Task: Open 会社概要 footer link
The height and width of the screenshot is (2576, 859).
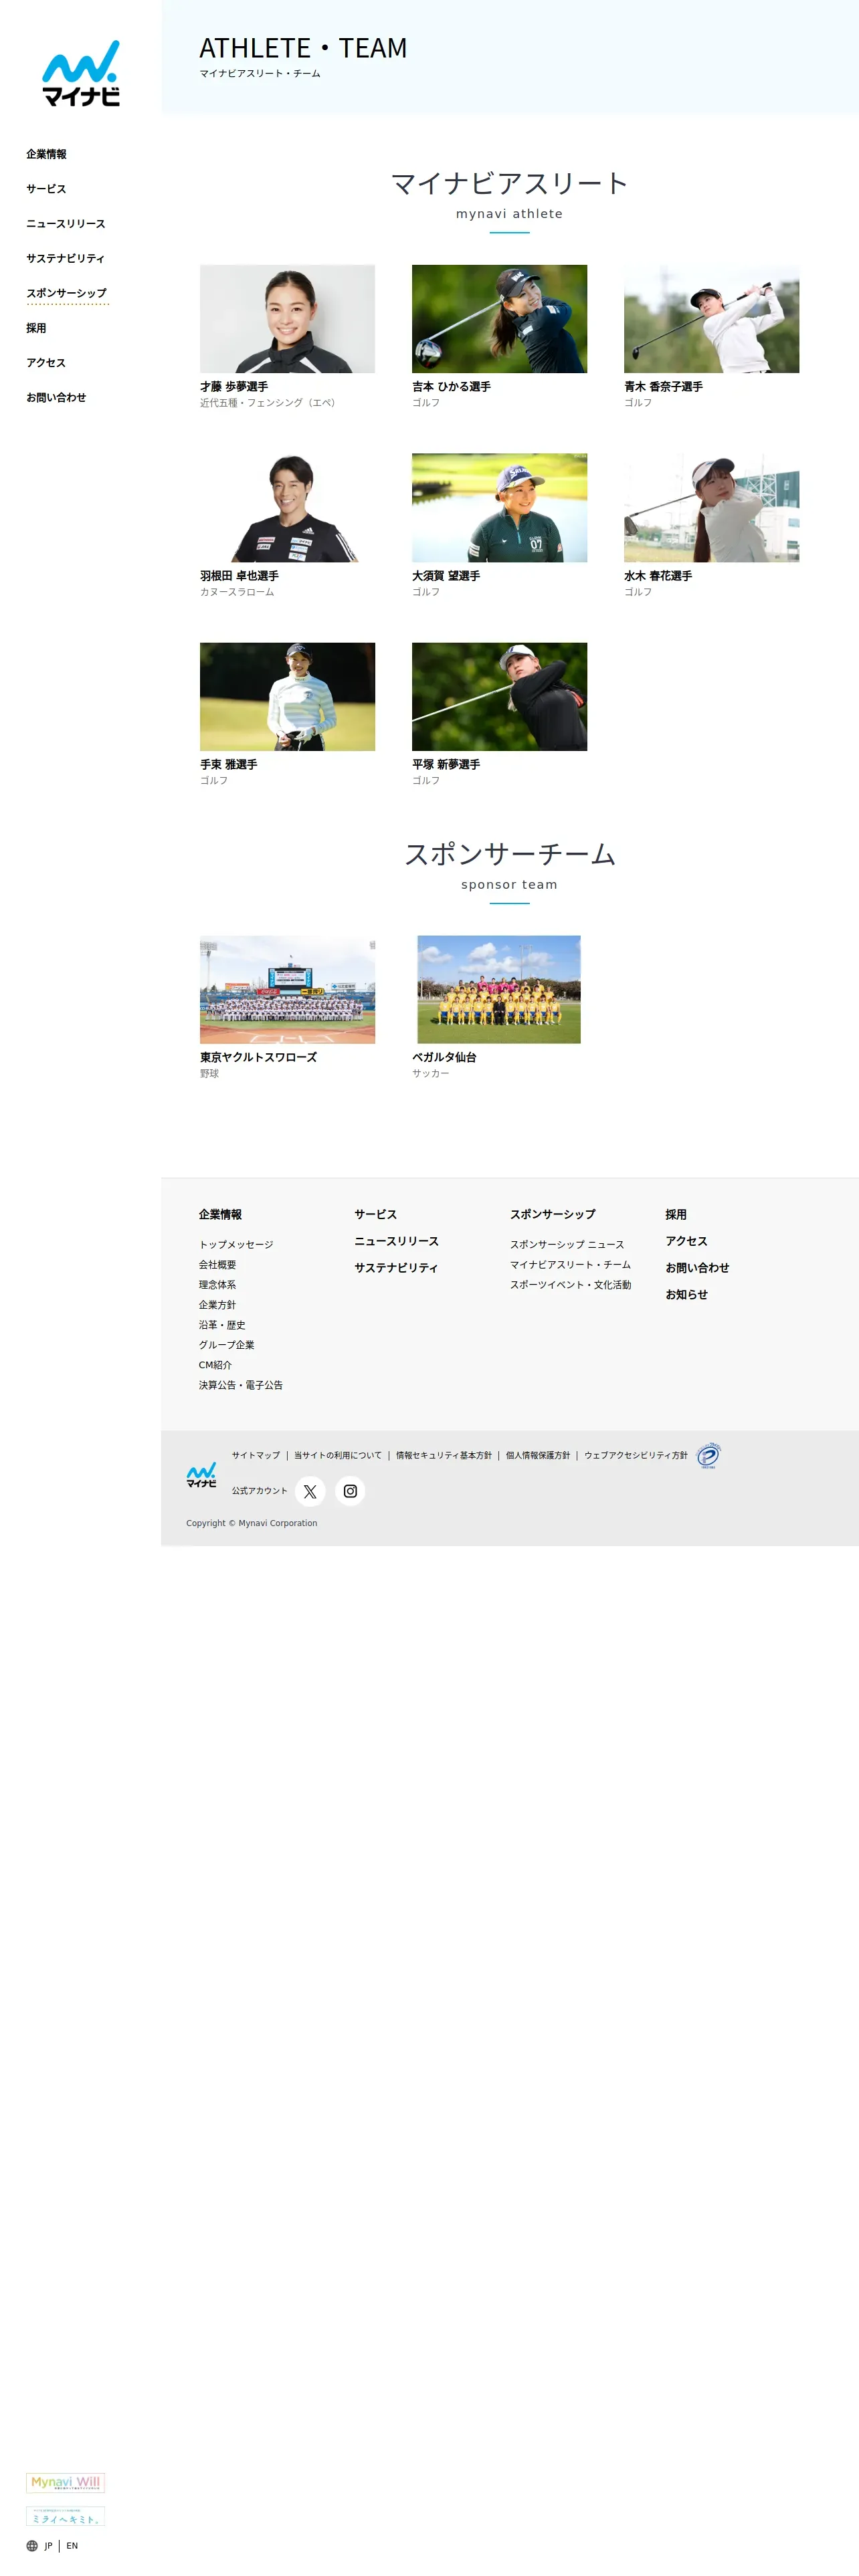Action: [x=217, y=1265]
